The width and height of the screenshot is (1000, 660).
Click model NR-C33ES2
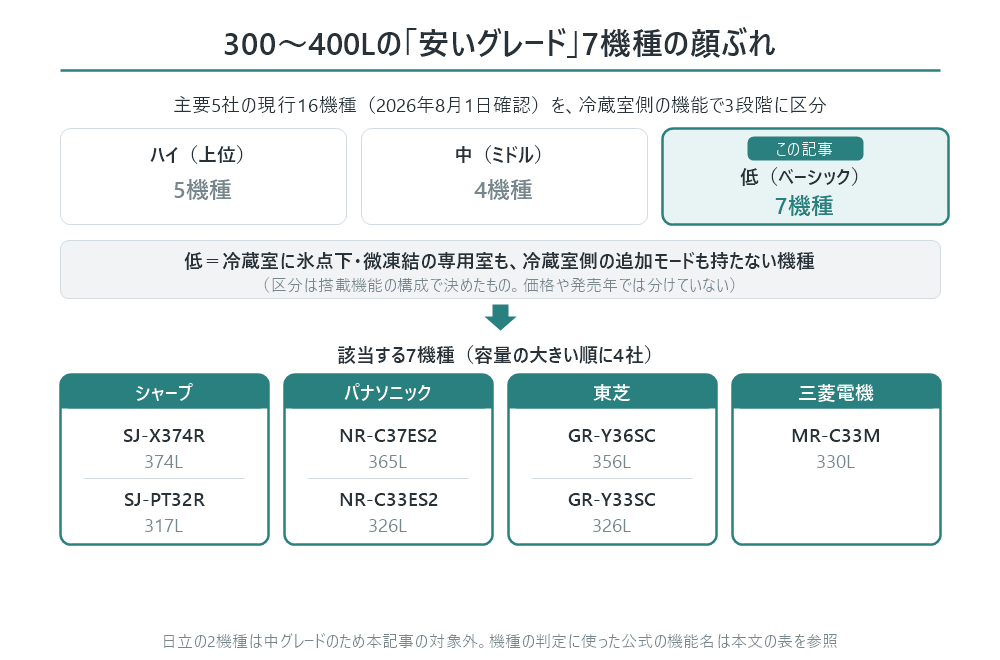tap(388, 500)
